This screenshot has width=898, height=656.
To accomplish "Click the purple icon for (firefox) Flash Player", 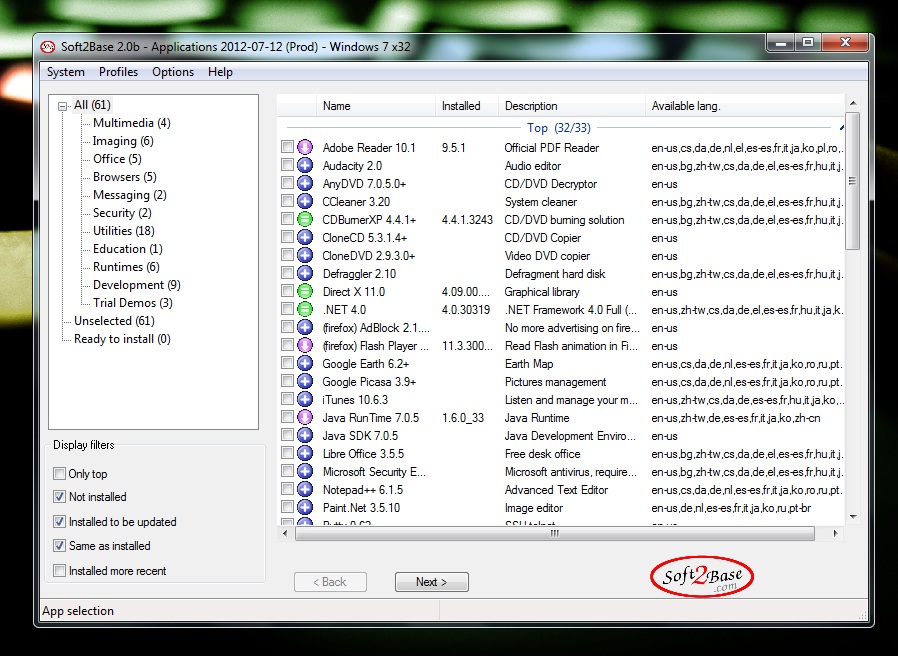I will point(305,345).
